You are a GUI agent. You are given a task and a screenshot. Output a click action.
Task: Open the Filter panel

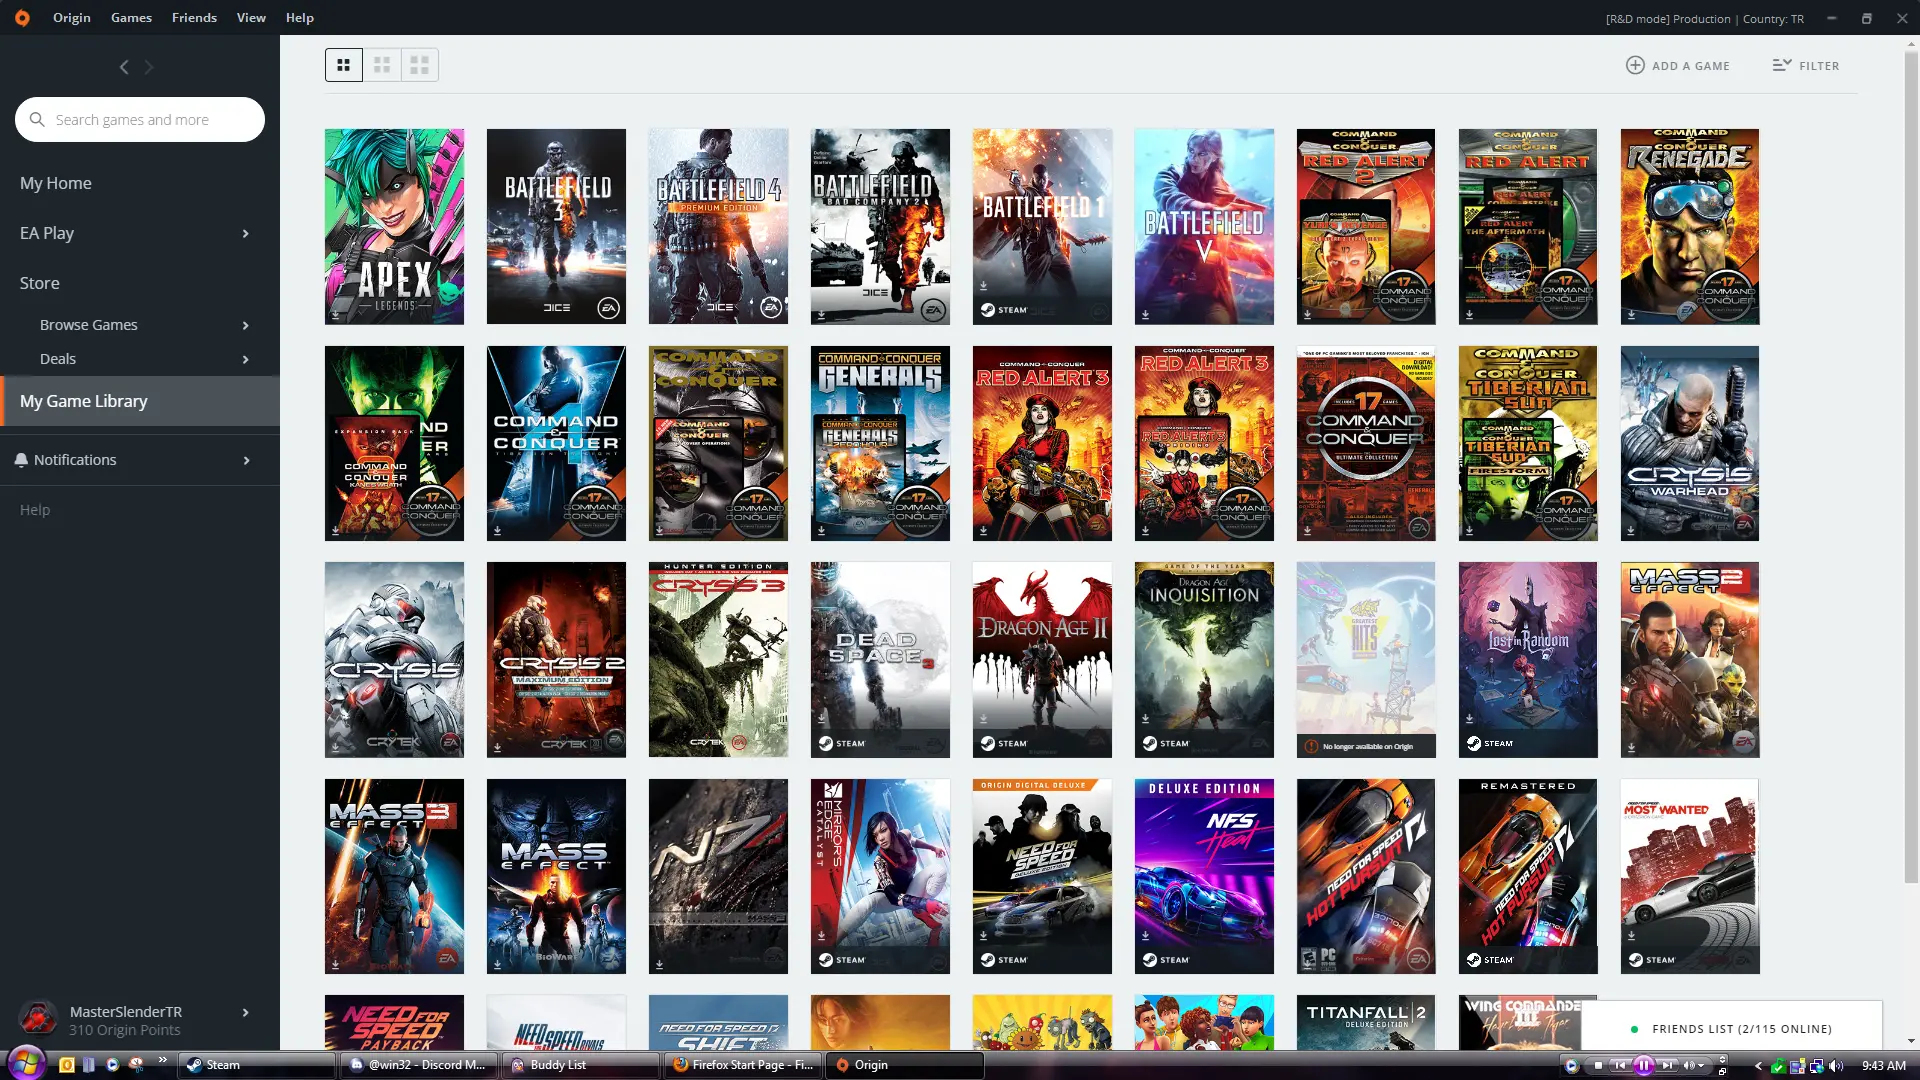(x=1806, y=66)
